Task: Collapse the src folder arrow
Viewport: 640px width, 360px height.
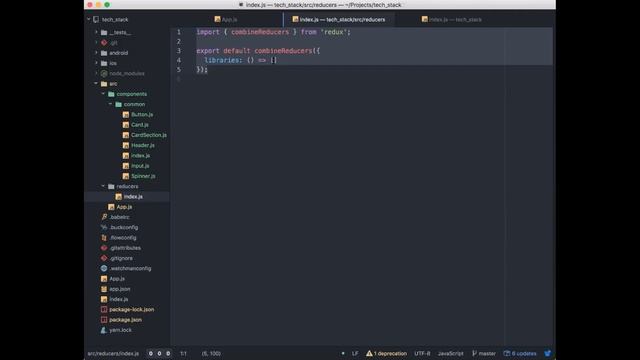Action: click(96, 83)
